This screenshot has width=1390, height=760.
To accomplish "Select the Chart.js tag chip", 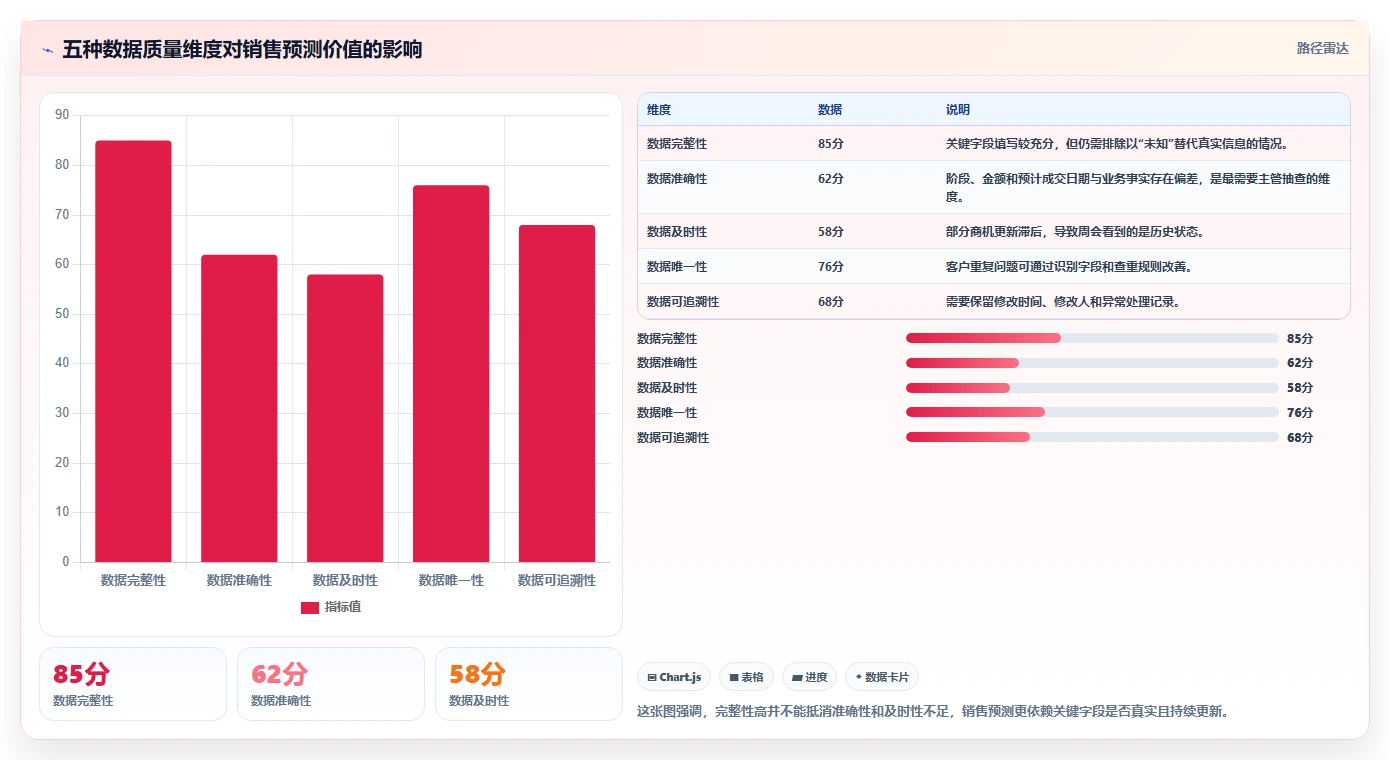I will click(x=675, y=677).
